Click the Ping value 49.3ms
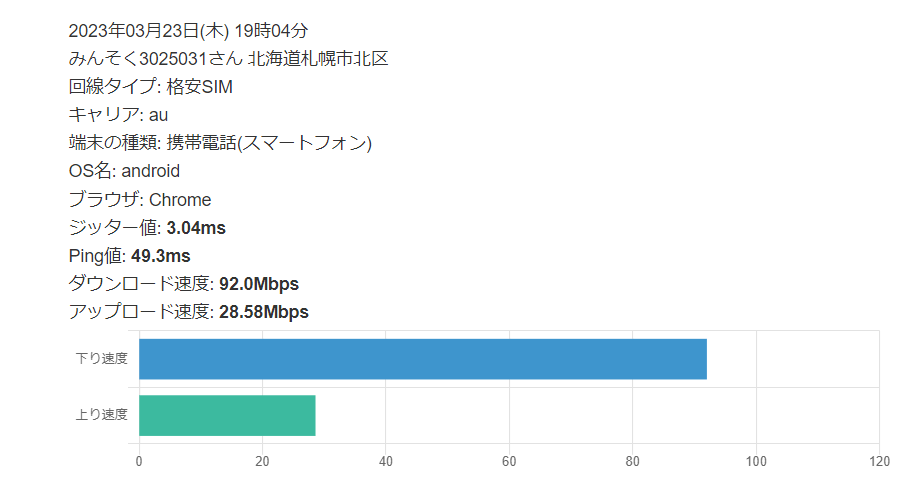Image resolution: width=923 pixels, height=496 pixels. [160, 255]
